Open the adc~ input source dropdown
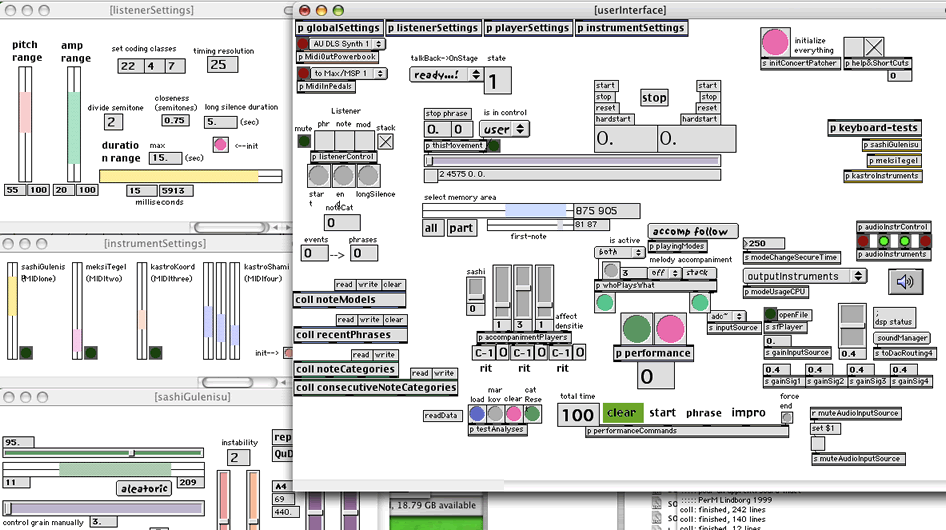The width and height of the screenshot is (946, 530). point(726,316)
